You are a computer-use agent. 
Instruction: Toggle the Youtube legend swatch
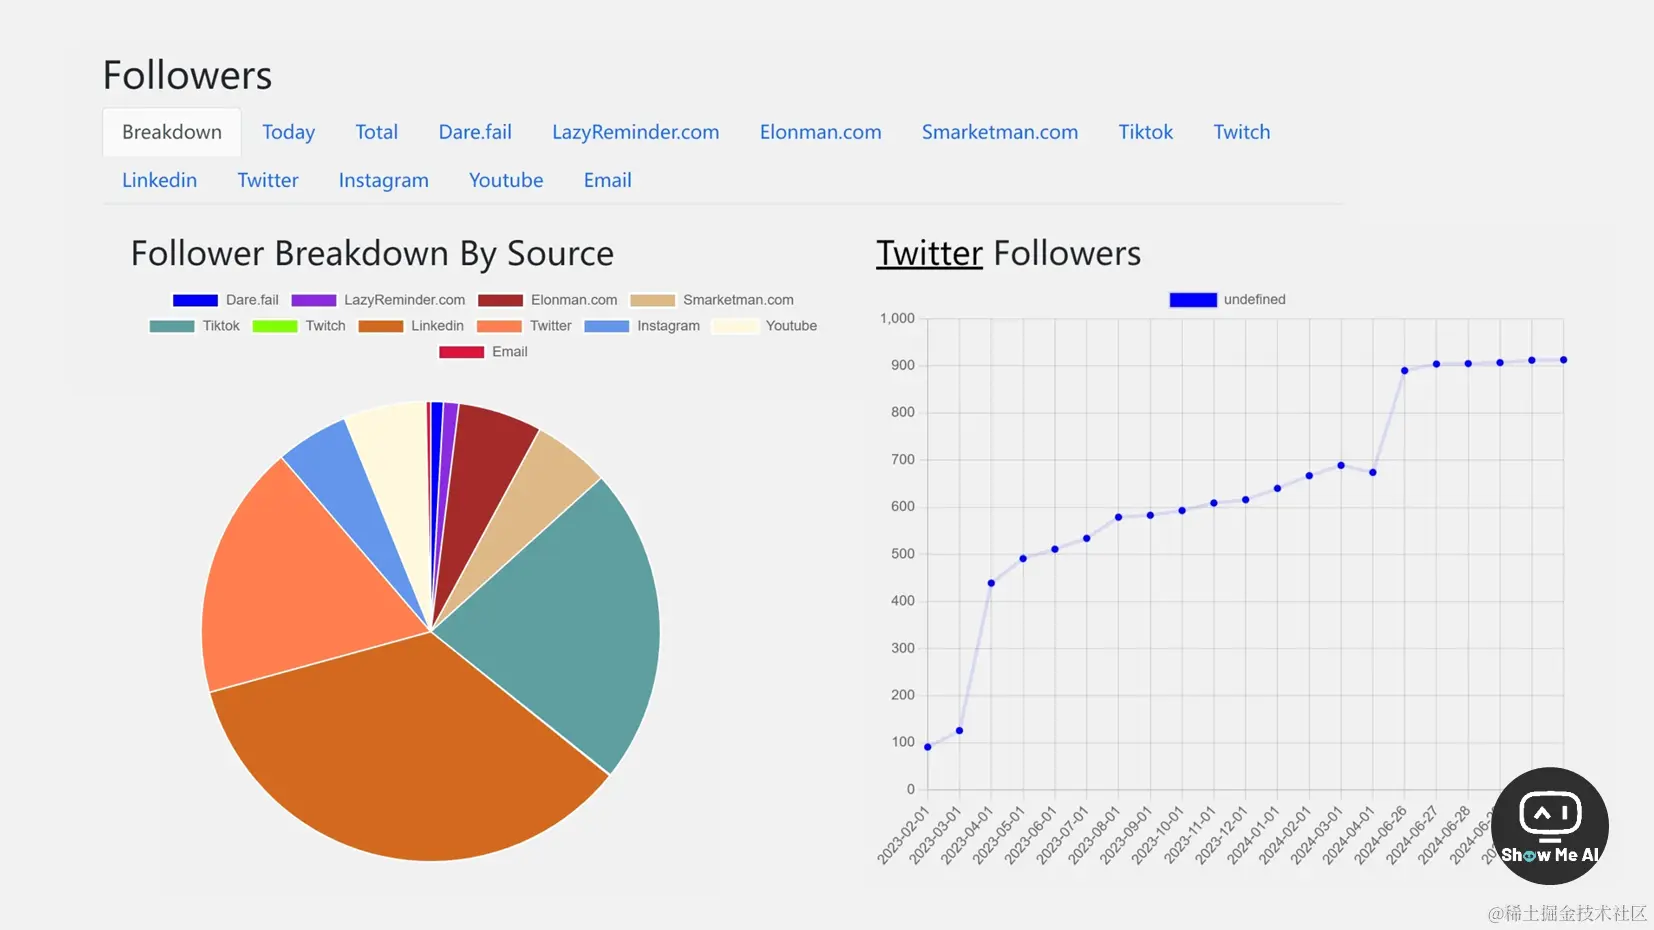(735, 326)
